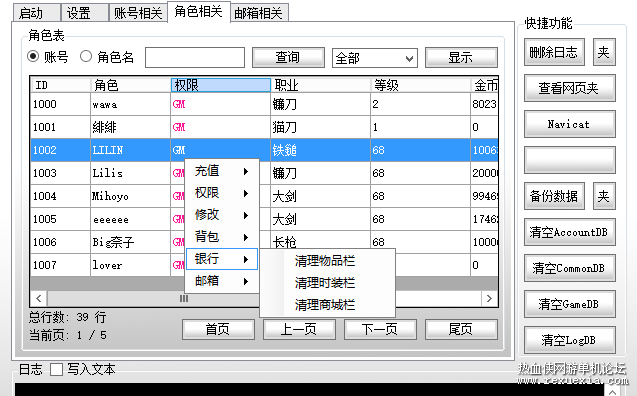637x396 pixels.
Task: Expand the 修改 context submenu
Action: point(222,215)
